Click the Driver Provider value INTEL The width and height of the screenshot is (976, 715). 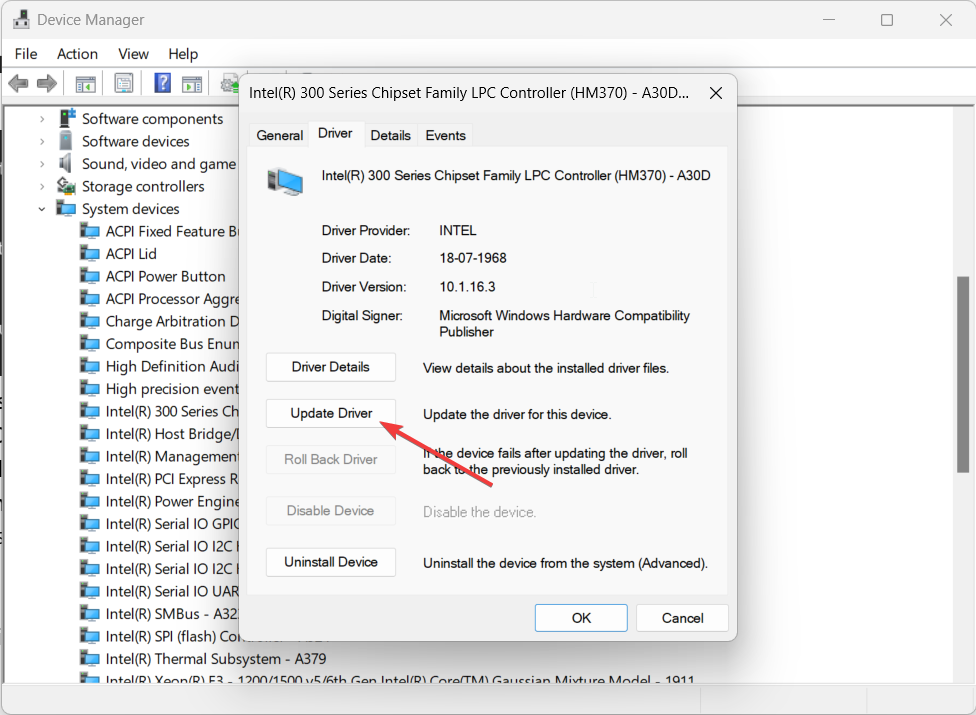coord(458,230)
